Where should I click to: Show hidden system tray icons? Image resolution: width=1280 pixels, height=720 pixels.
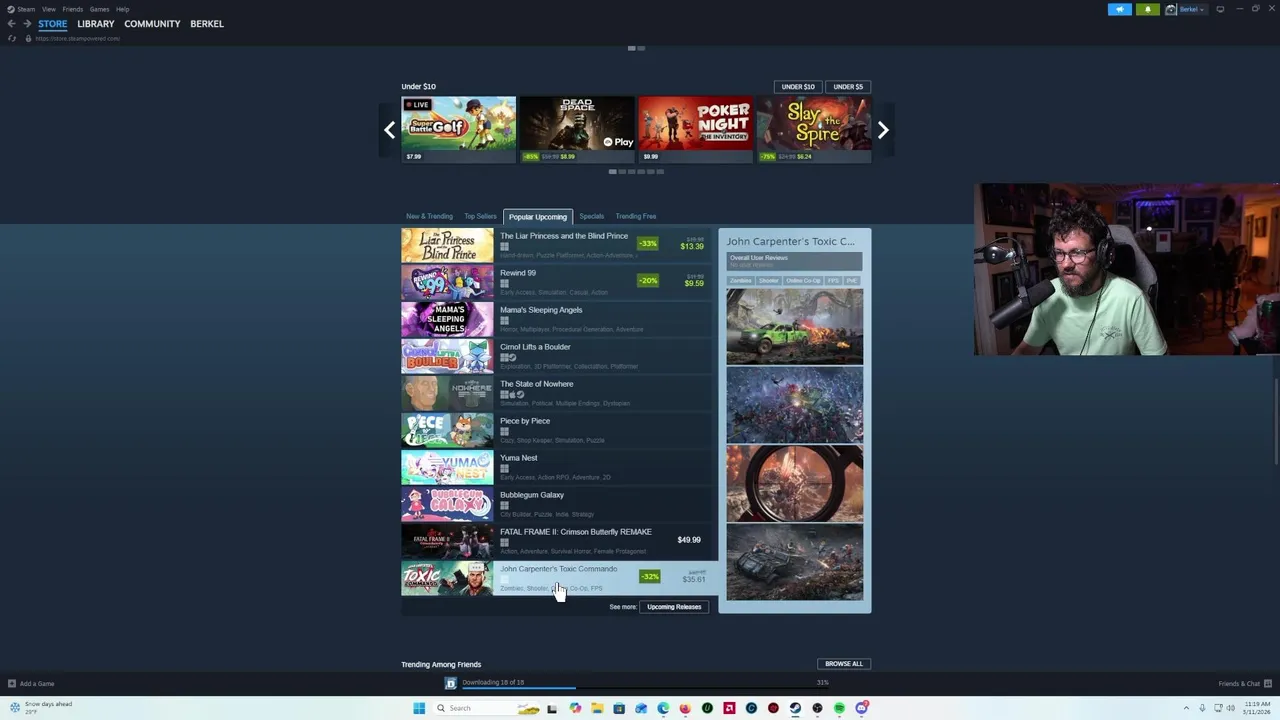1186,708
